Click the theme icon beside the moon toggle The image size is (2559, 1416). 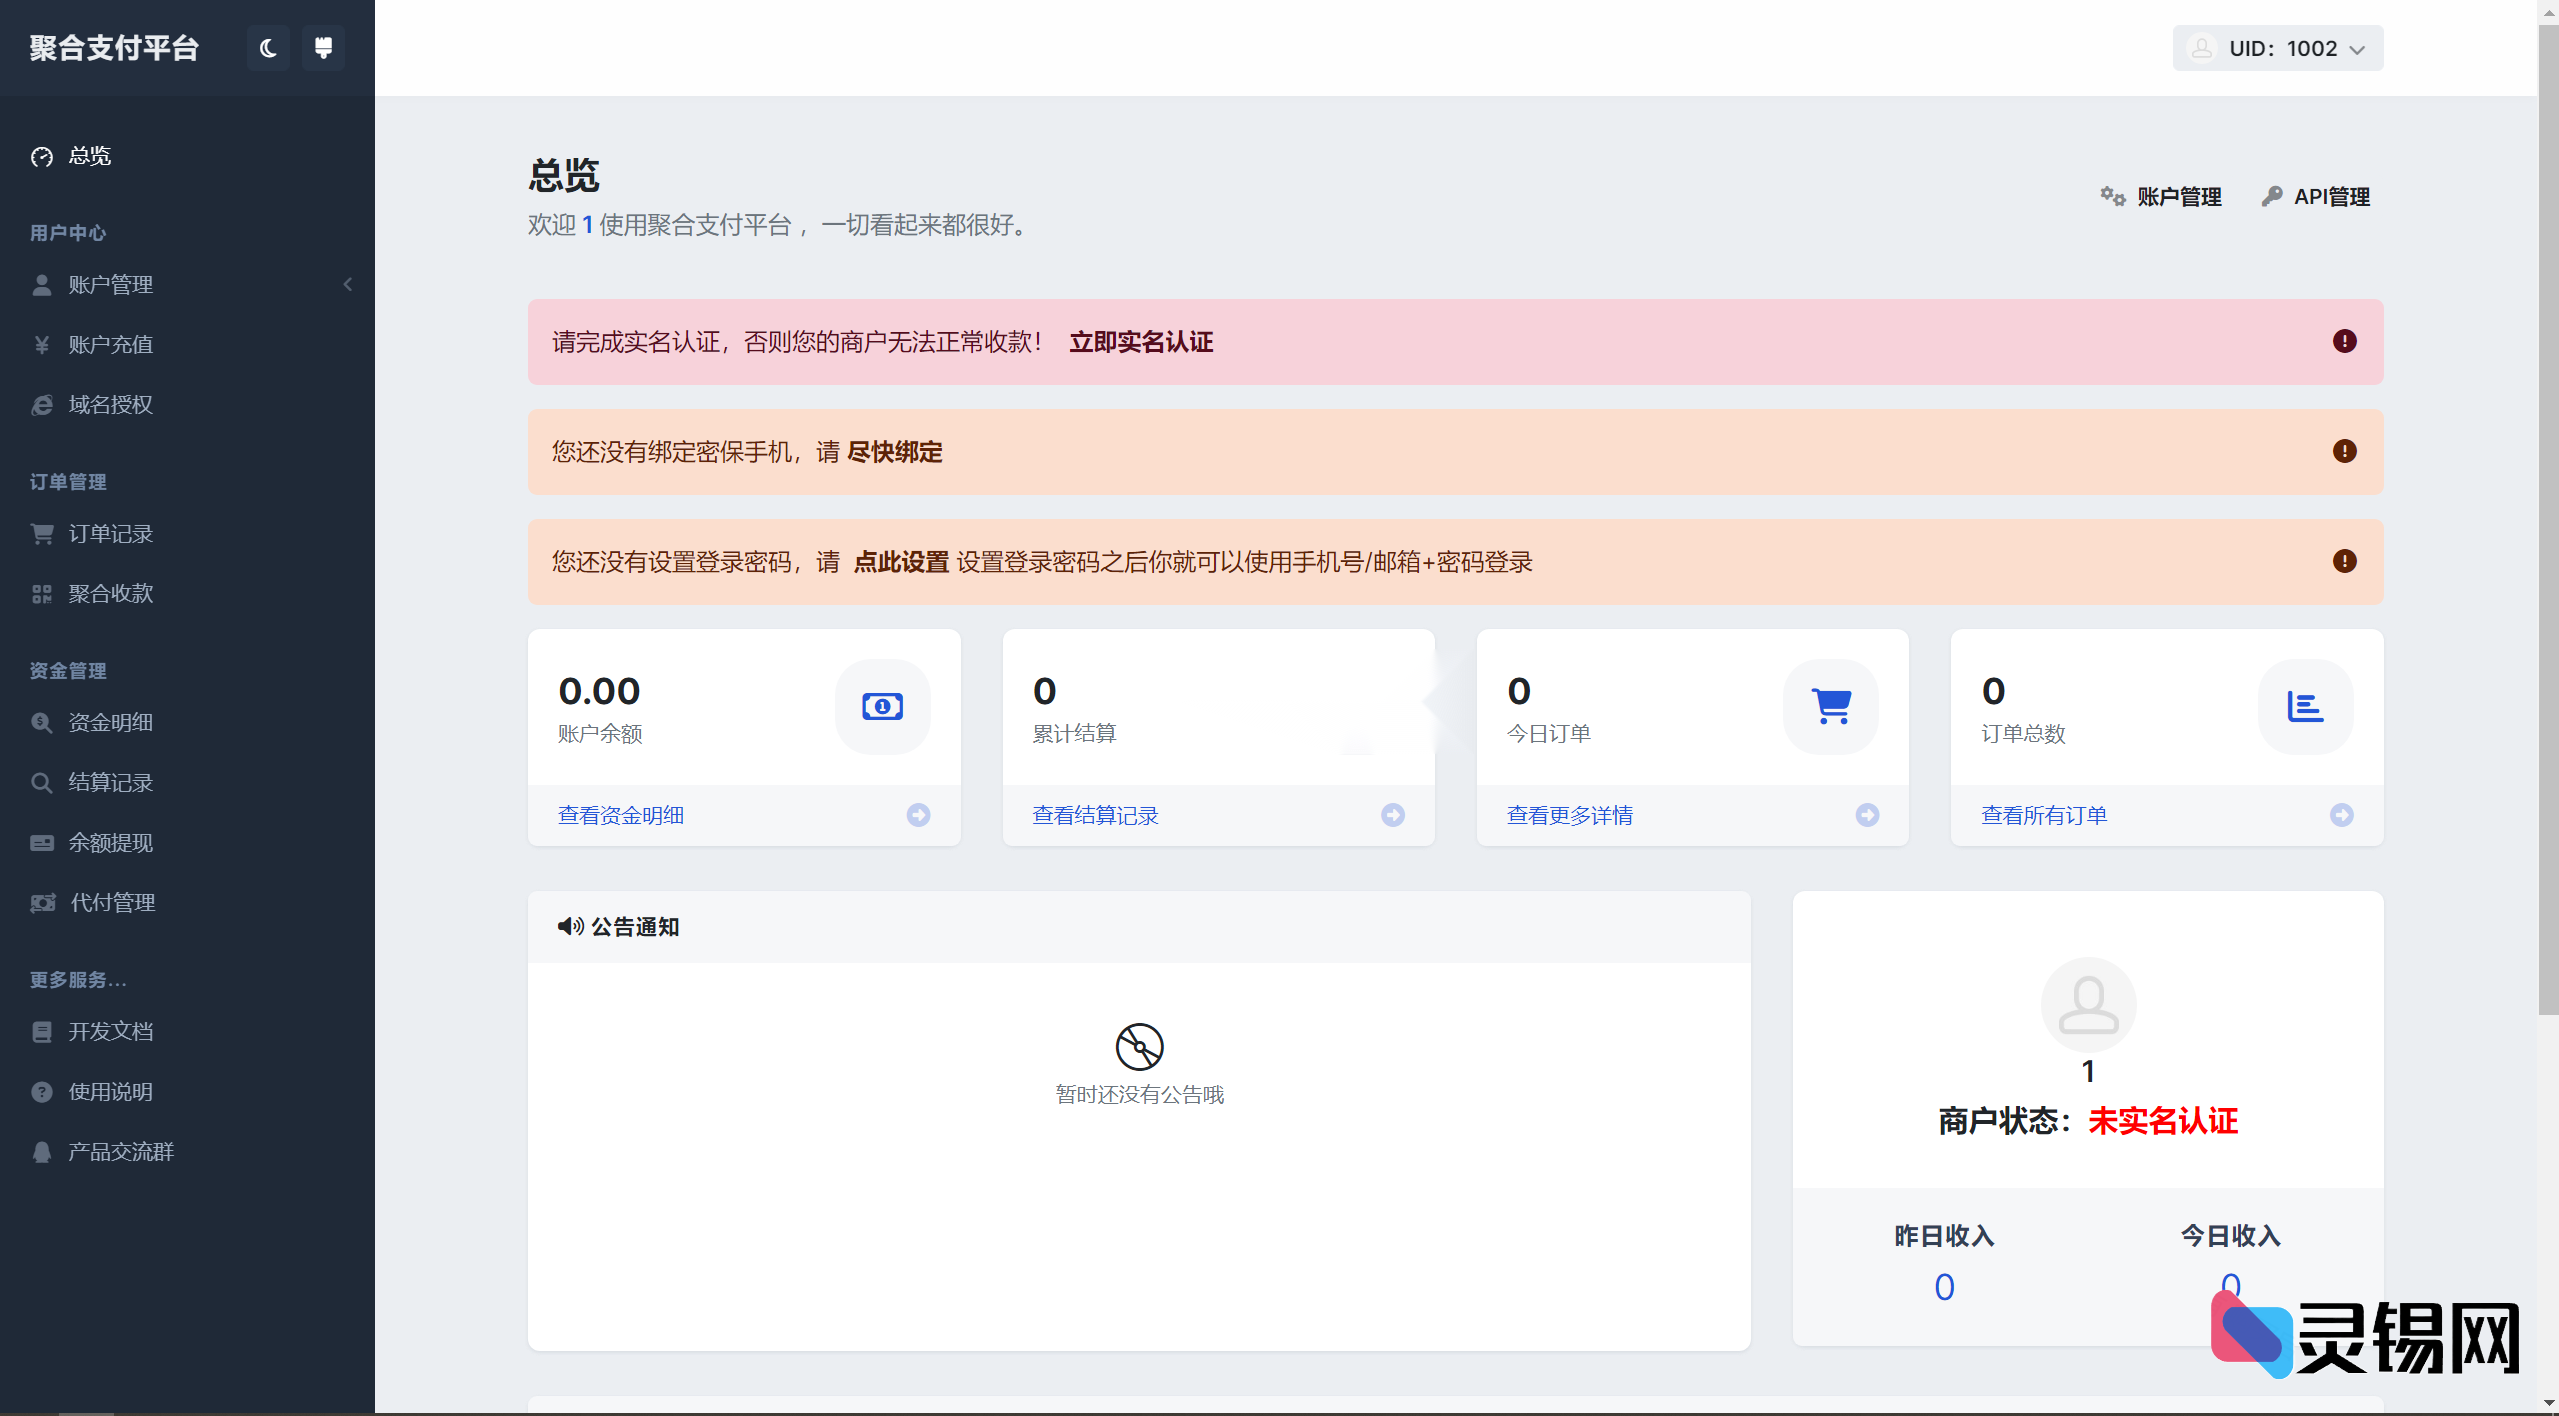pyautogui.click(x=322, y=47)
